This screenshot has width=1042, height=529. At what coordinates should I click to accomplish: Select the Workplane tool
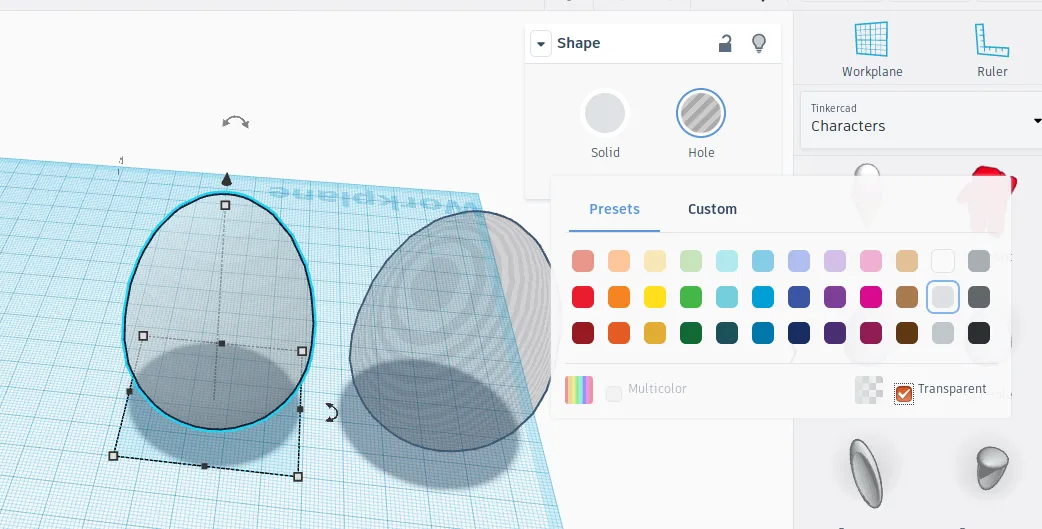click(x=872, y=49)
